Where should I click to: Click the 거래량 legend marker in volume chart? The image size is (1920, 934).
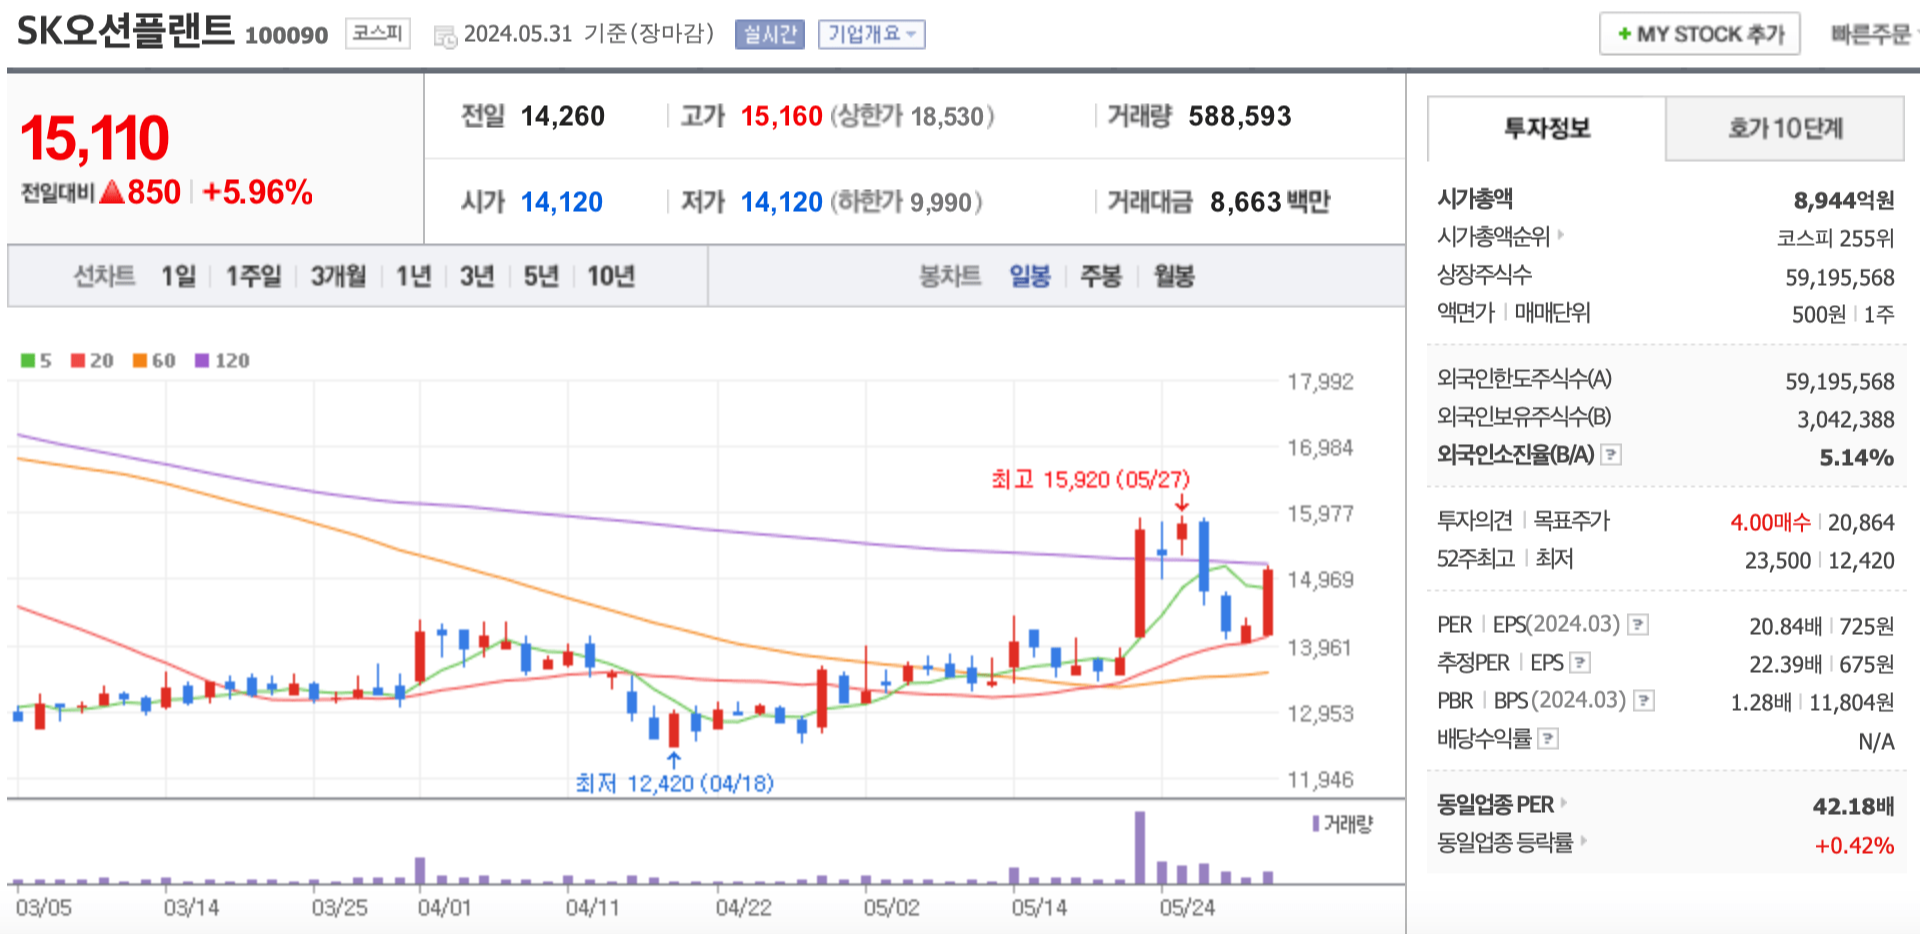(1316, 824)
